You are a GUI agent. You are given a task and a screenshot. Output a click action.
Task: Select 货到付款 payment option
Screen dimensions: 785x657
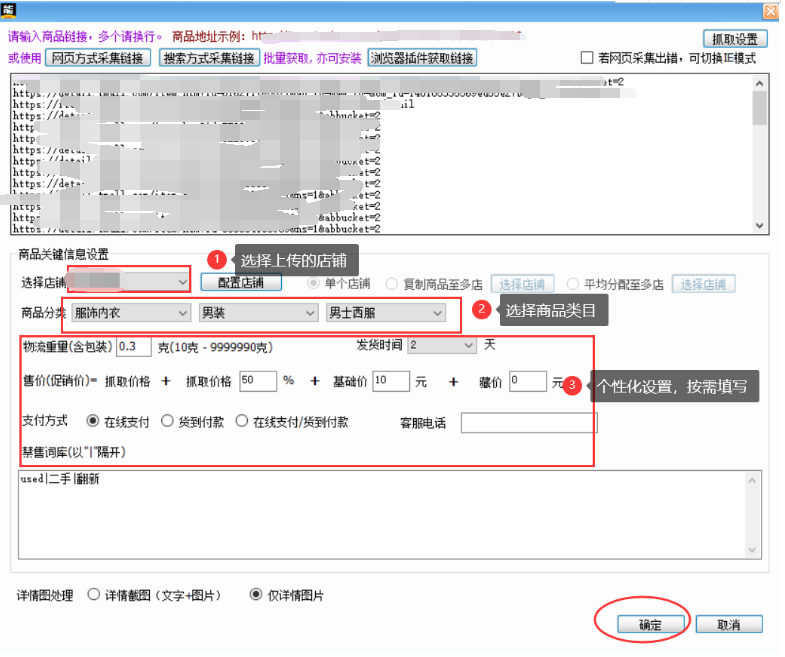(167, 421)
